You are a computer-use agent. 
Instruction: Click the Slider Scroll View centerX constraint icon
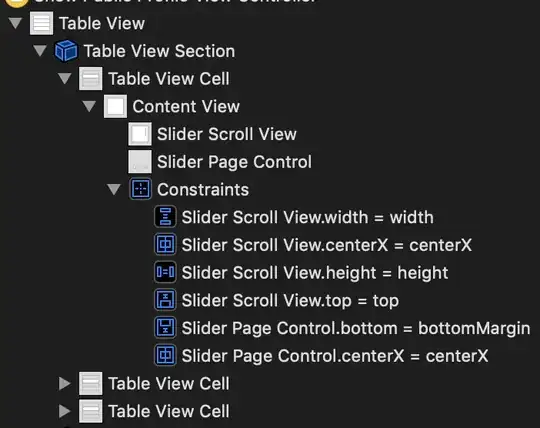tap(165, 244)
